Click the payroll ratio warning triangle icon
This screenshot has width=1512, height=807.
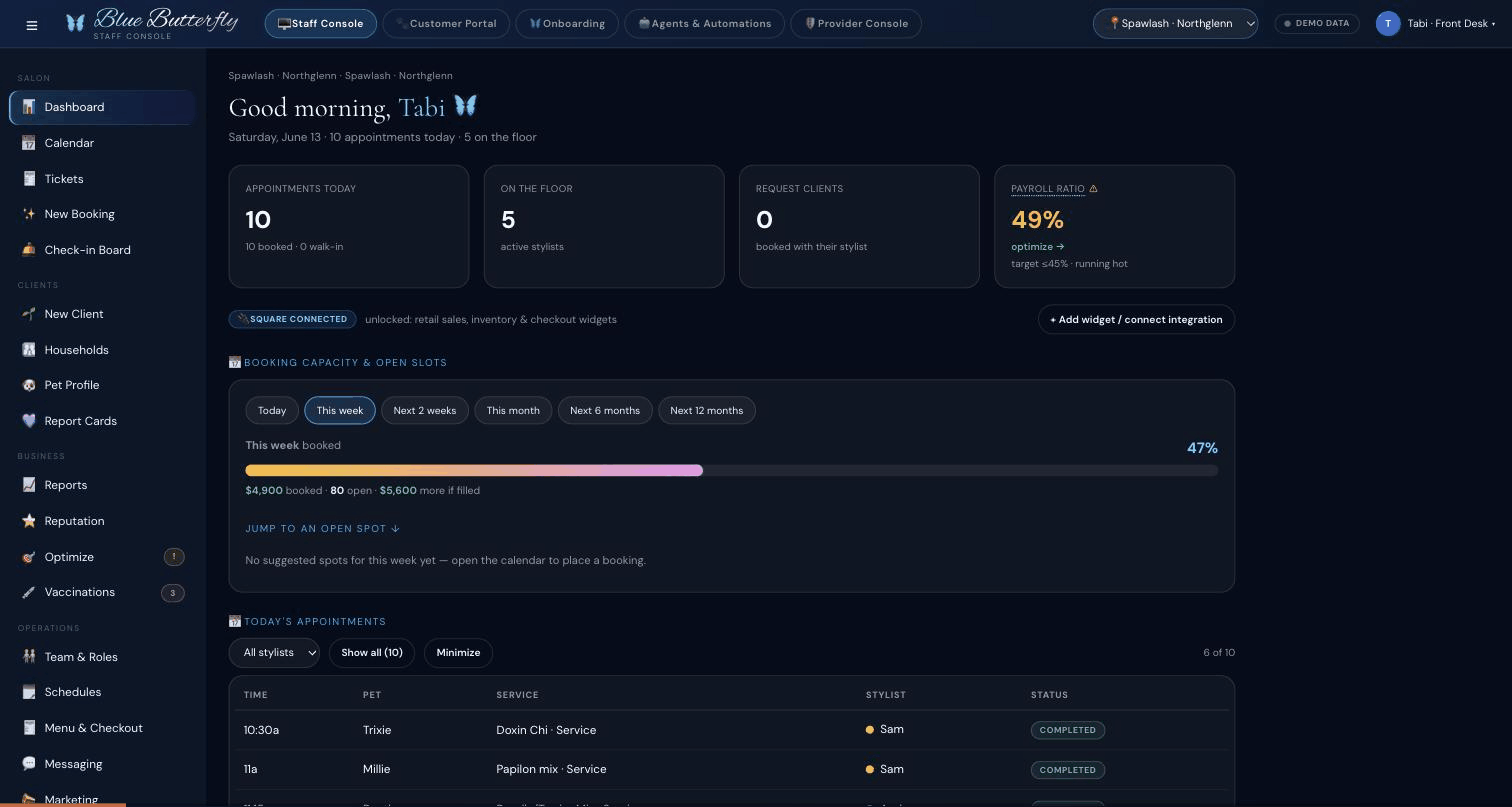click(1093, 189)
